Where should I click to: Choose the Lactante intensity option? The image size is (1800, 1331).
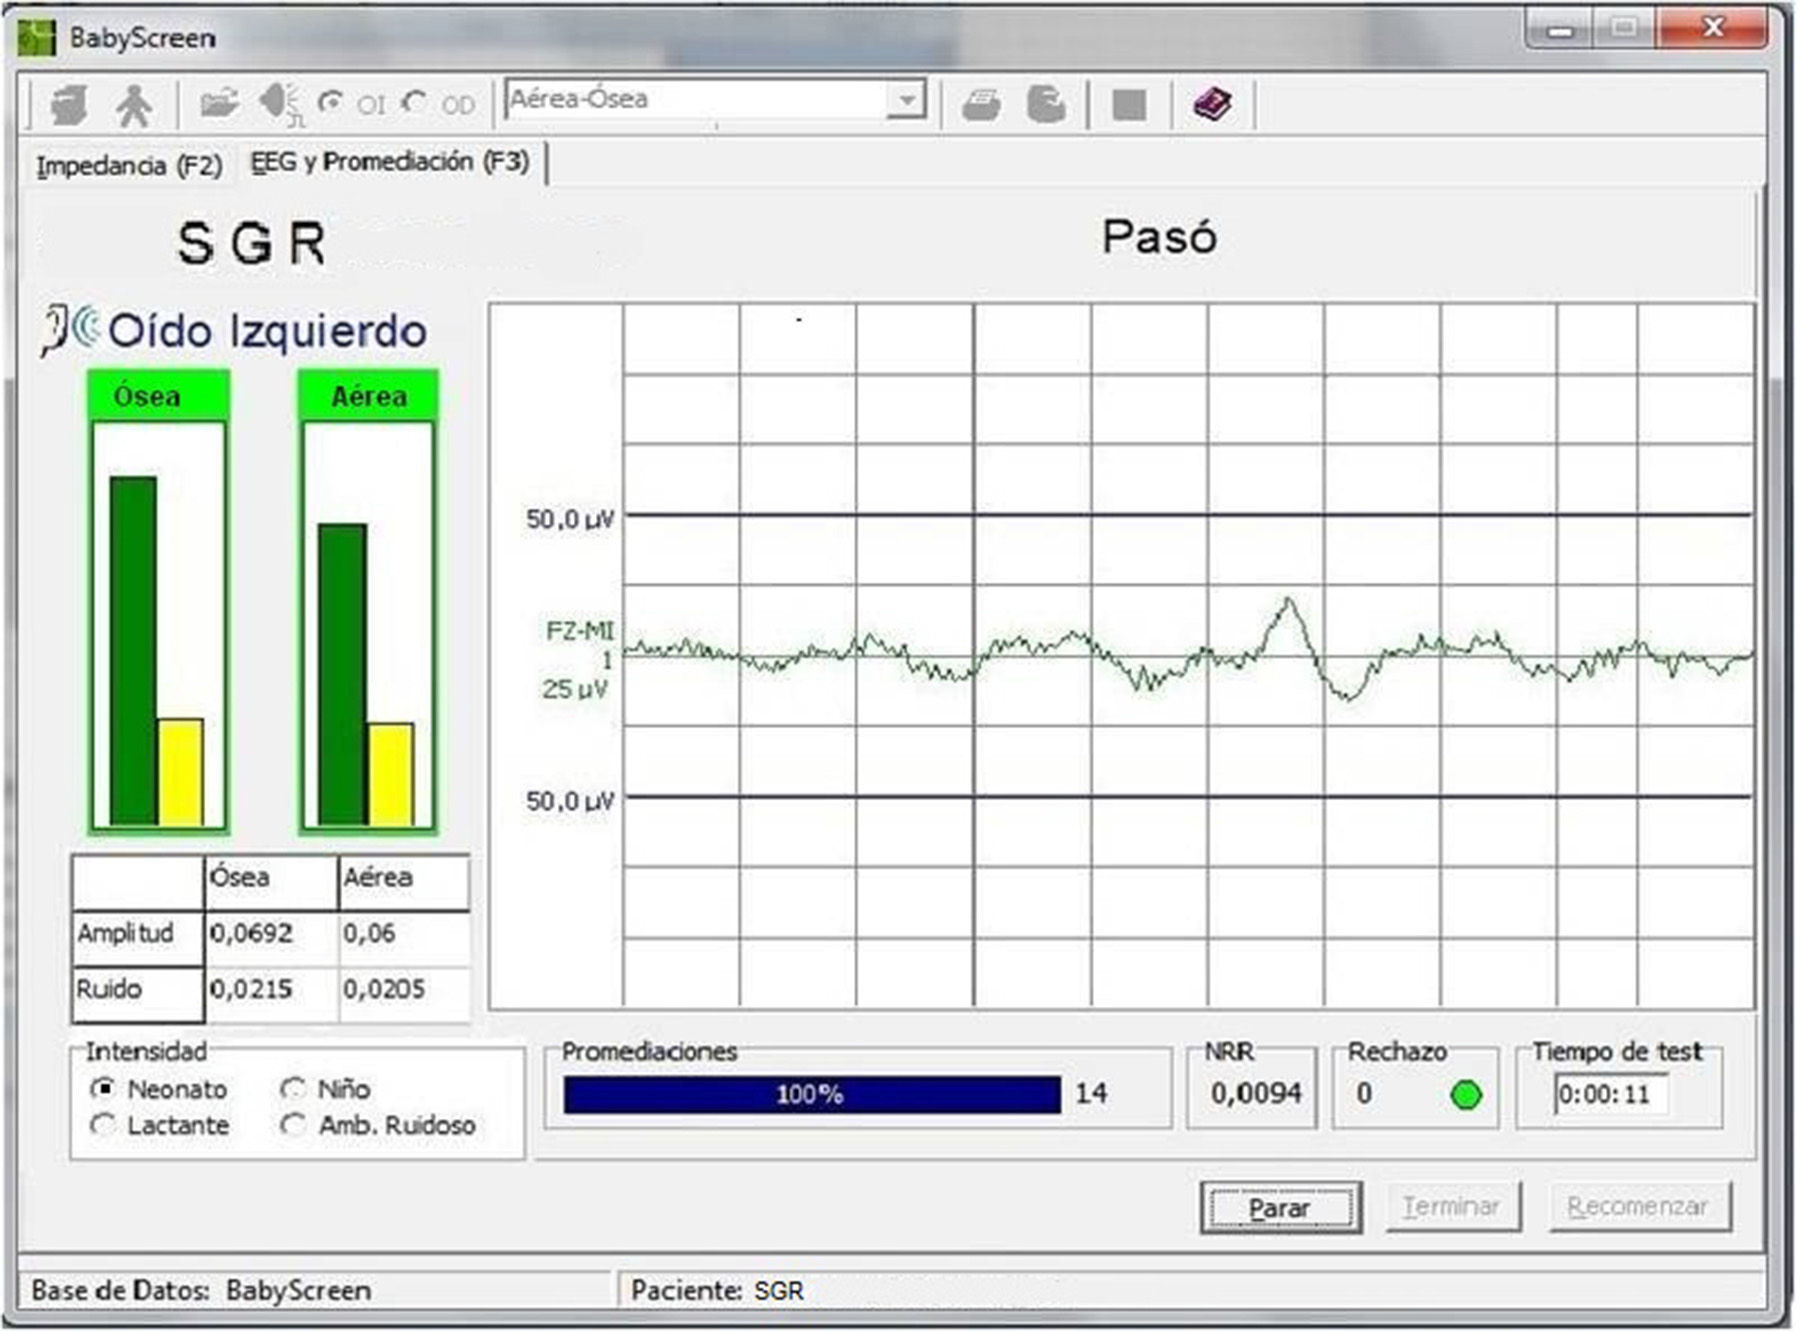coord(102,1125)
